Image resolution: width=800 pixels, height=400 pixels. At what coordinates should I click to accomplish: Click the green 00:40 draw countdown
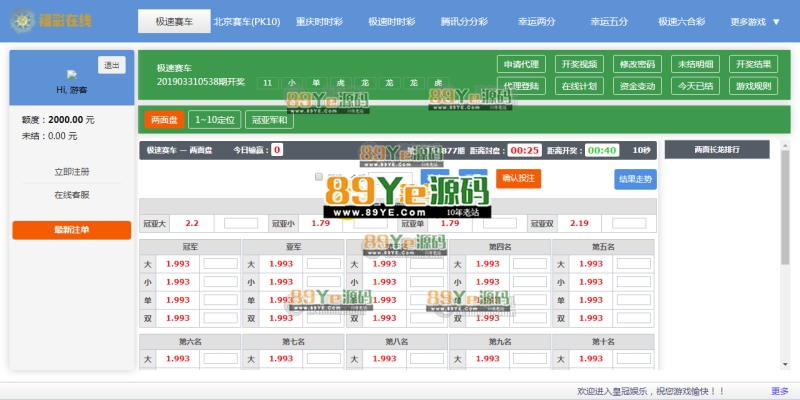coord(602,150)
